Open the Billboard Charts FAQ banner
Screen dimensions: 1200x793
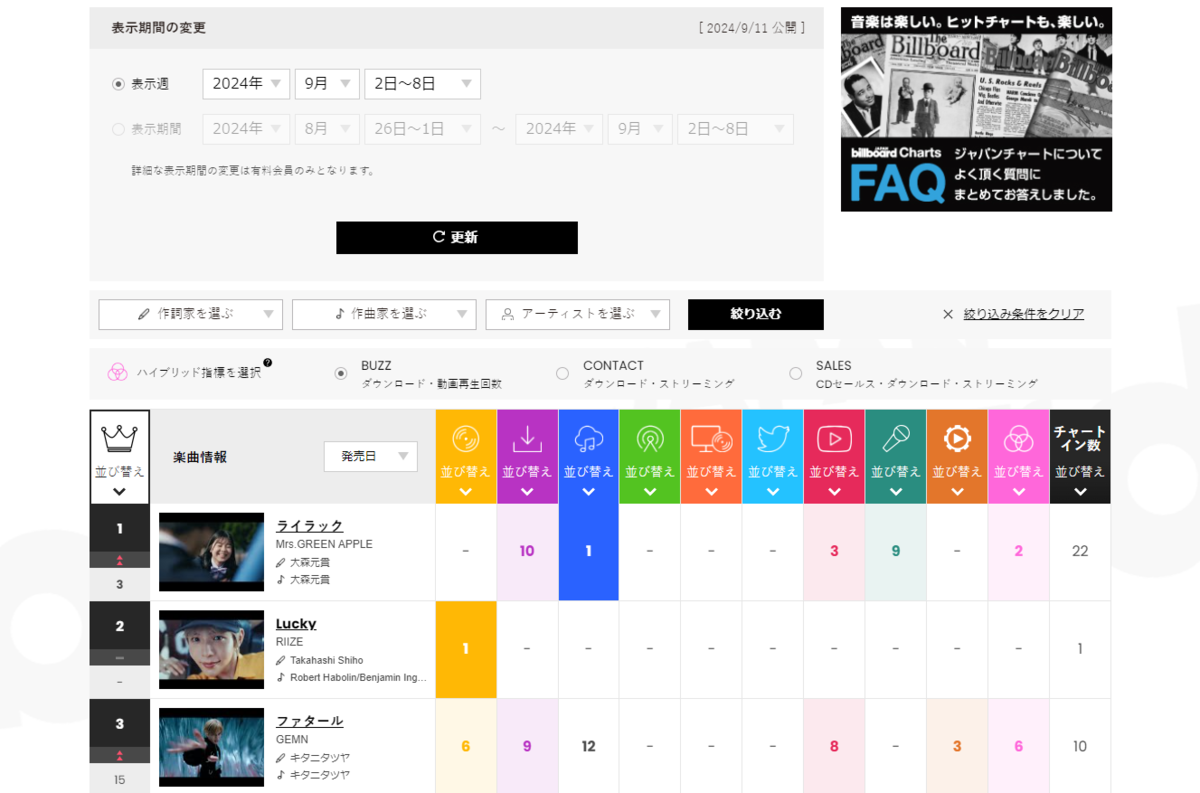click(x=976, y=109)
